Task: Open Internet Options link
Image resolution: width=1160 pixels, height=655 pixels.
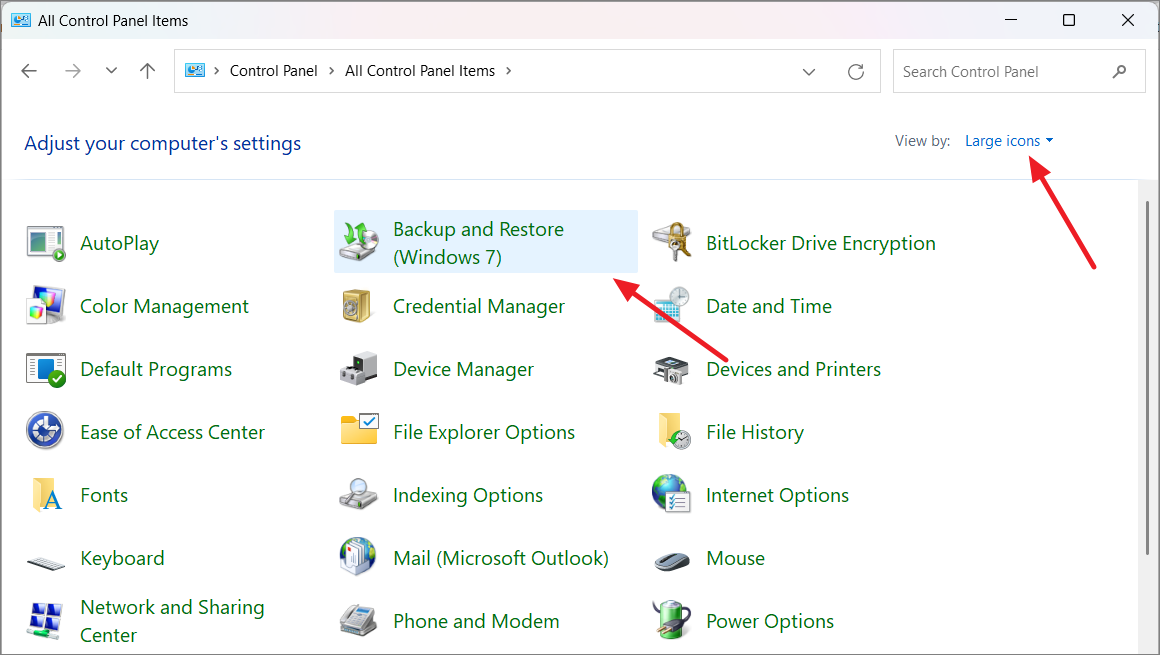Action: point(778,495)
